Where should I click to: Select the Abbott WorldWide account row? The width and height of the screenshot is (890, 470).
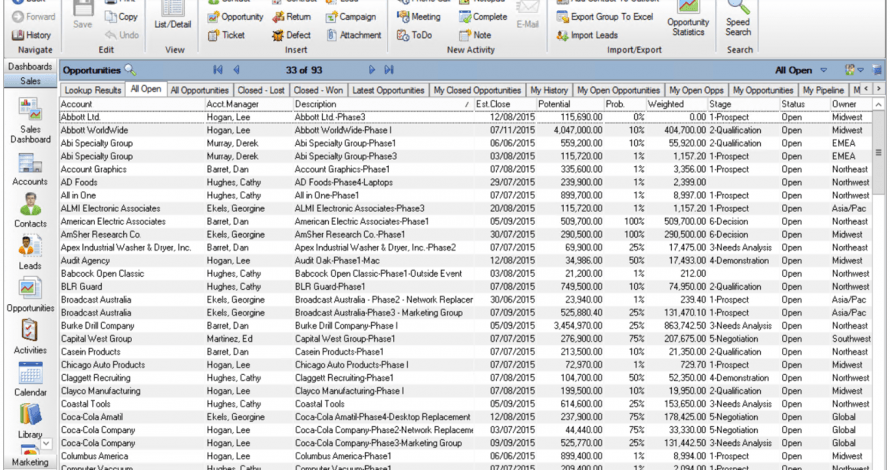(x=465, y=130)
